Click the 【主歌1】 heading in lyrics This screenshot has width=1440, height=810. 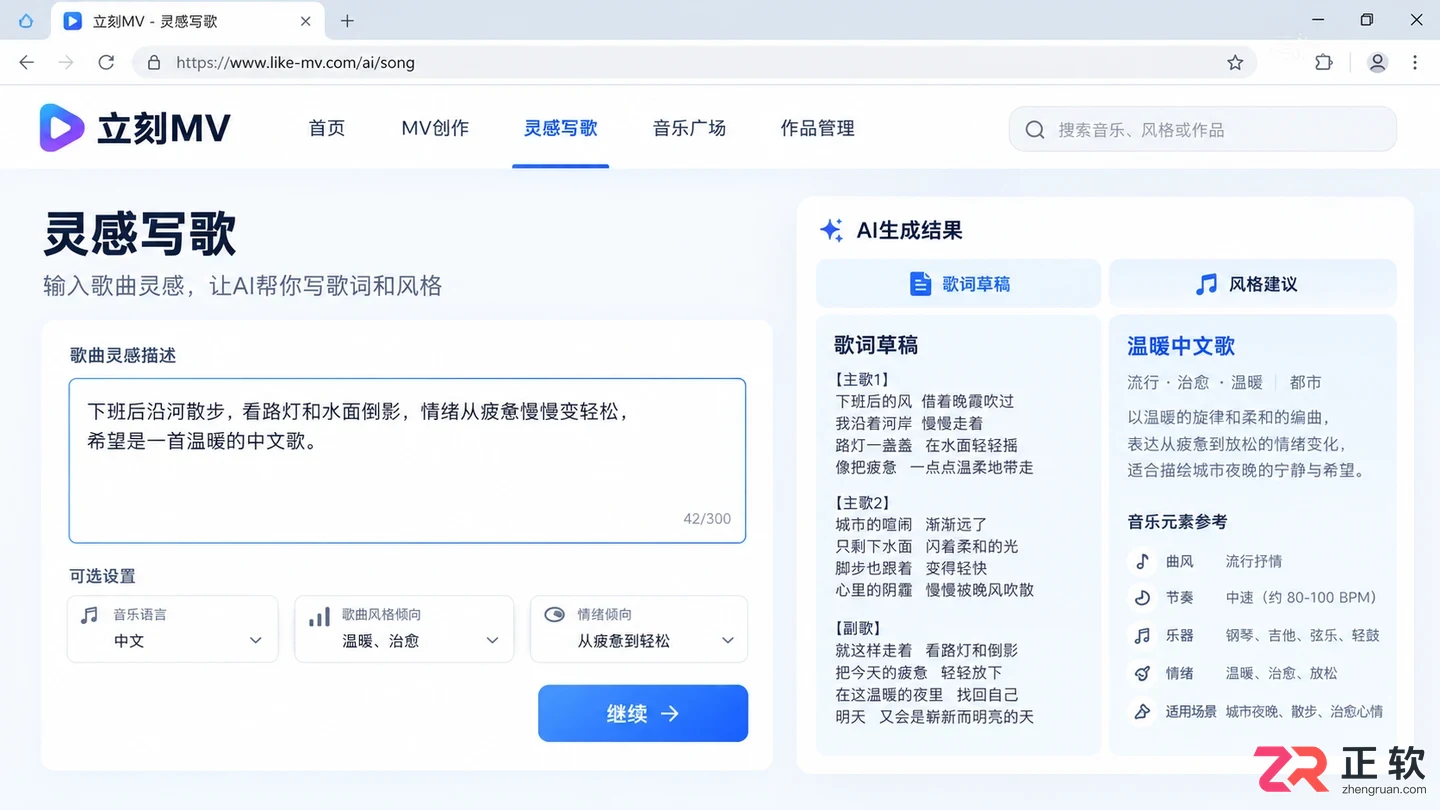click(861, 379)
